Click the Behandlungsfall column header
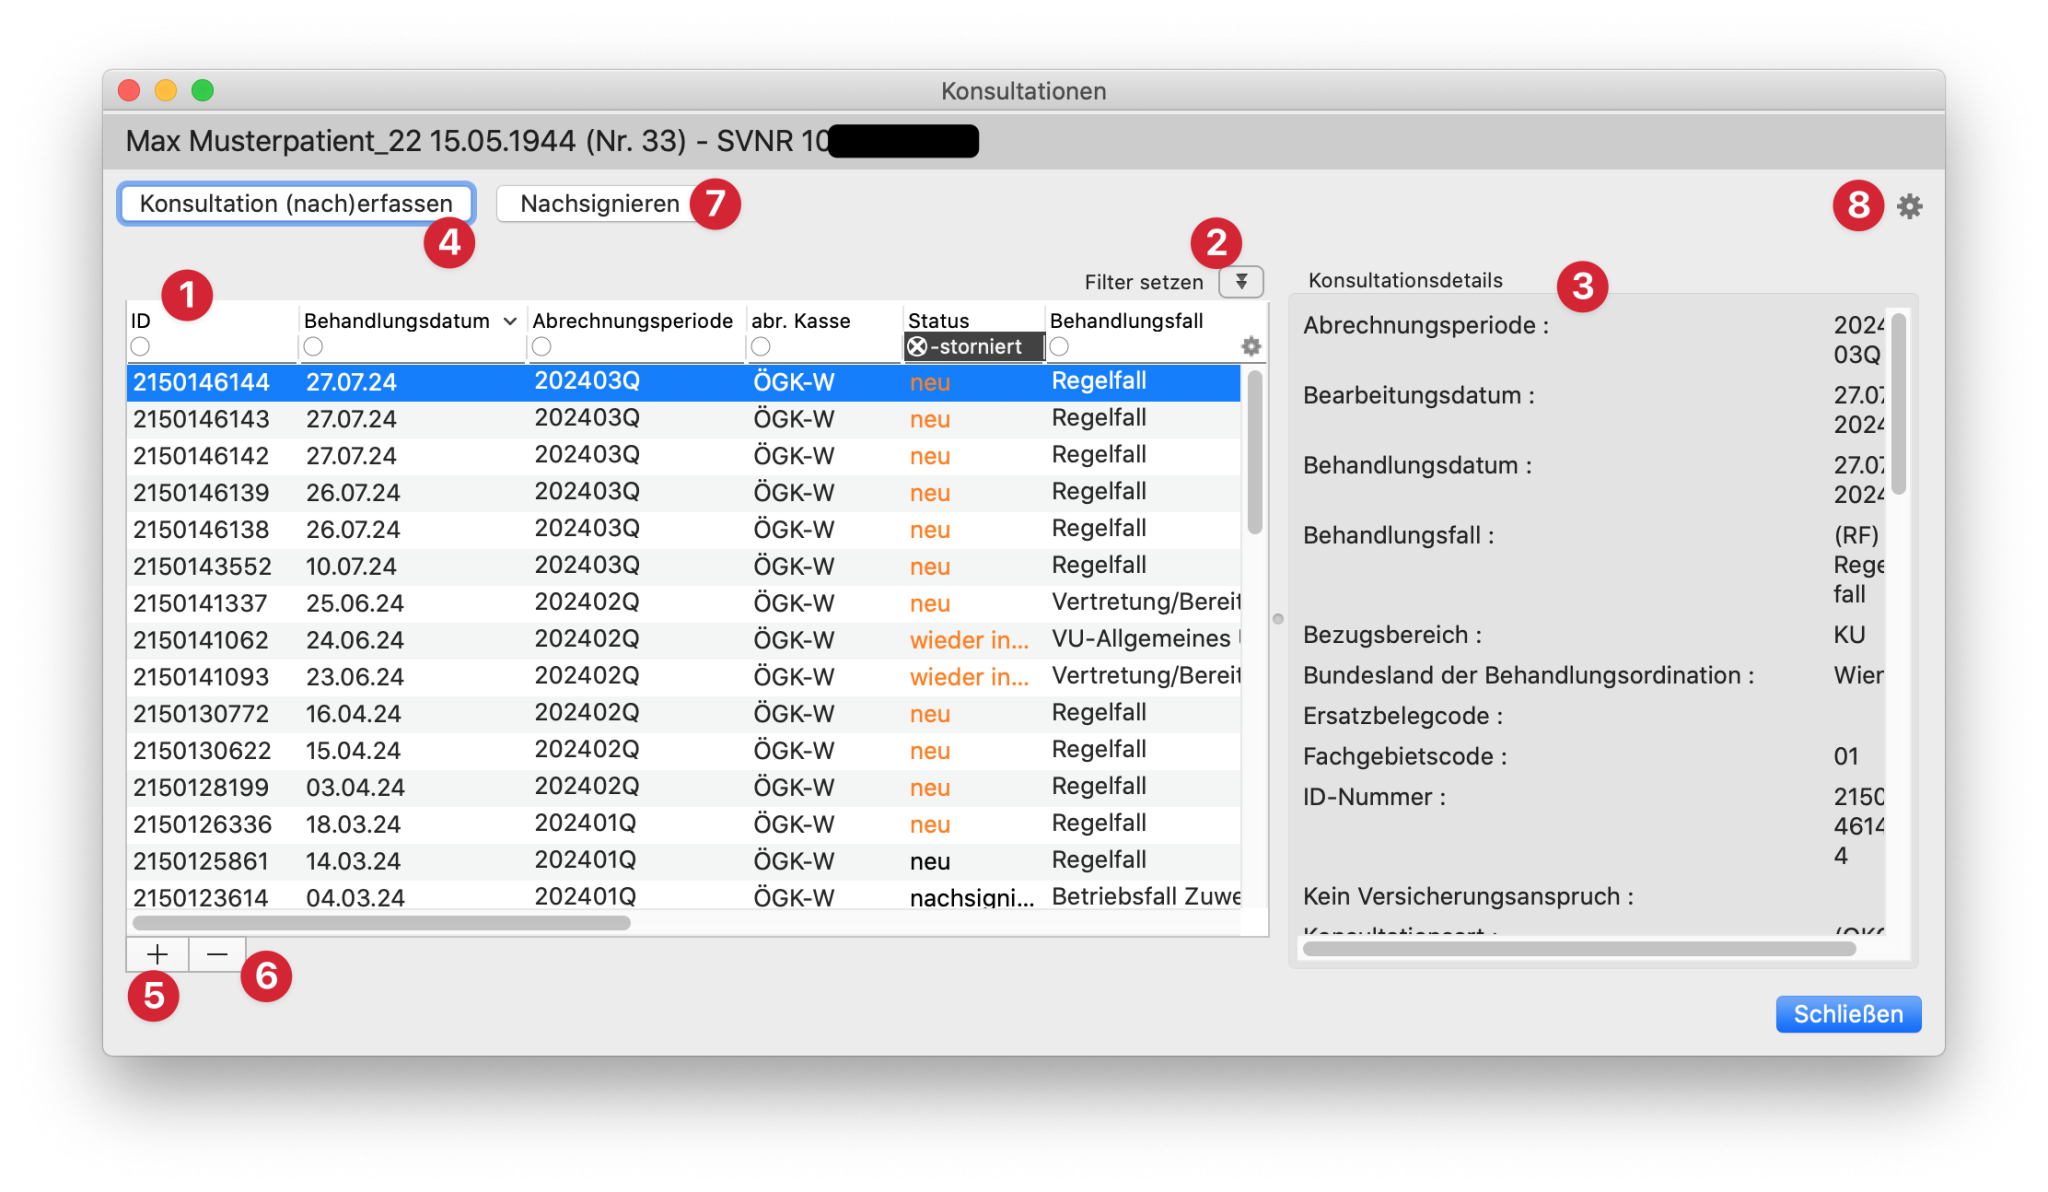The image size is (2048, 1192). point(1126,321)
